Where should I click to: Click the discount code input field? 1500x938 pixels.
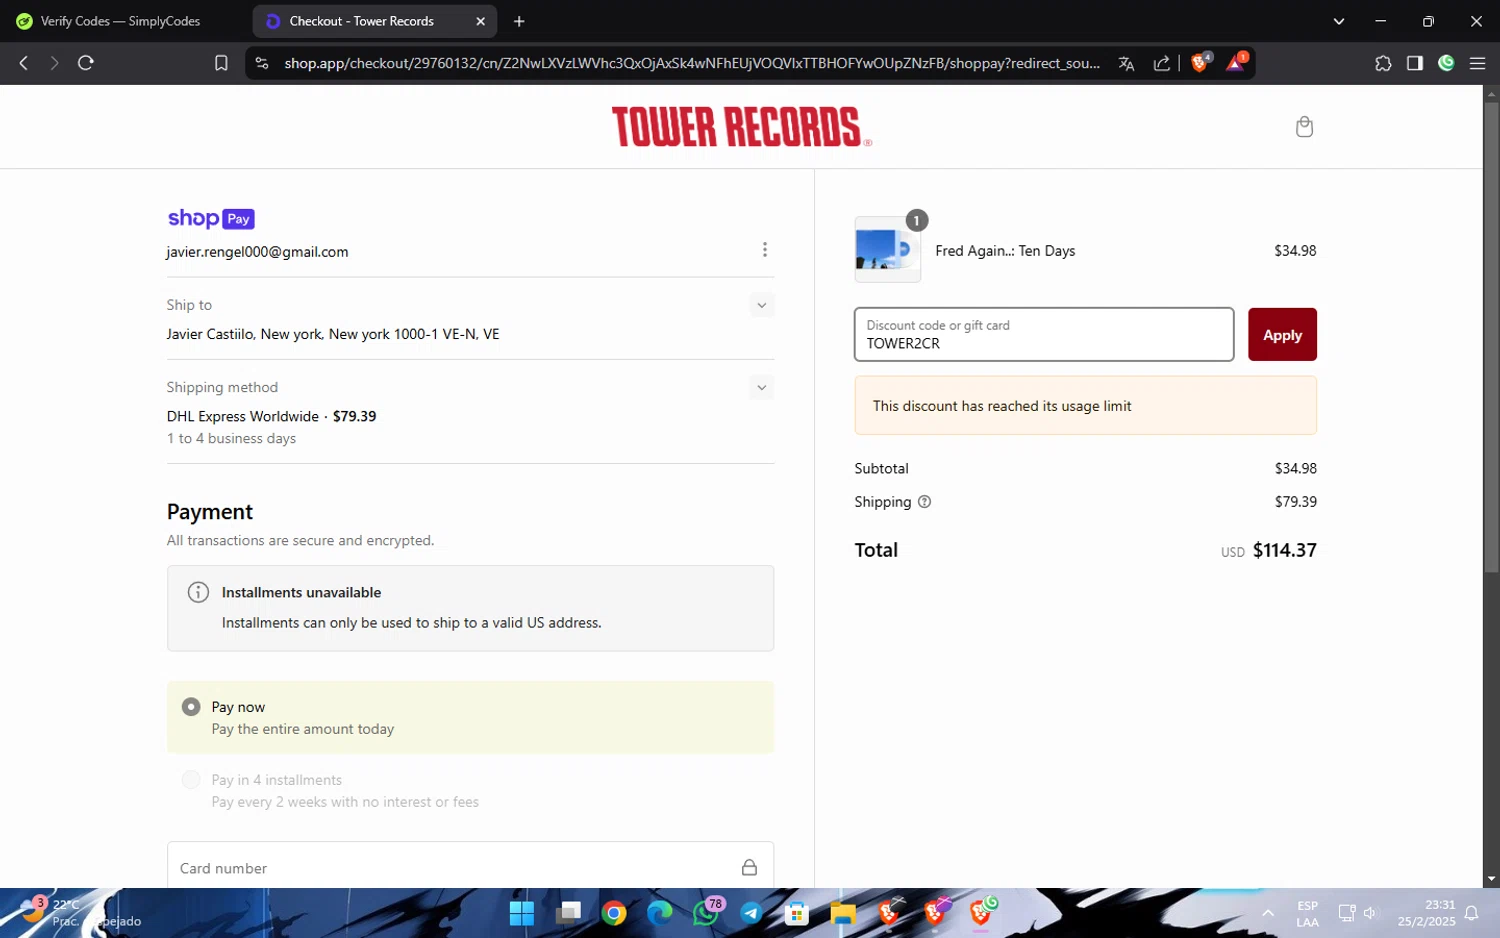tap(1044, 334)
